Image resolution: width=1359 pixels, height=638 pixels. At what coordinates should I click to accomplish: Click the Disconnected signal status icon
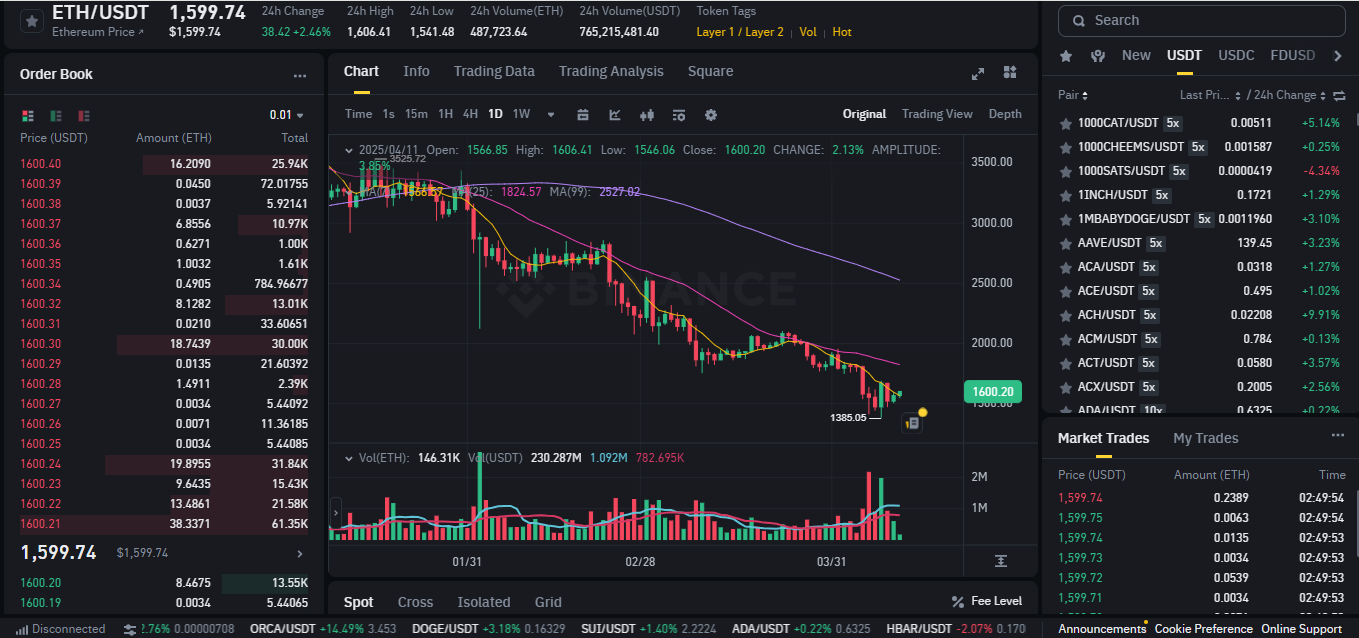[x=20, y=629]
